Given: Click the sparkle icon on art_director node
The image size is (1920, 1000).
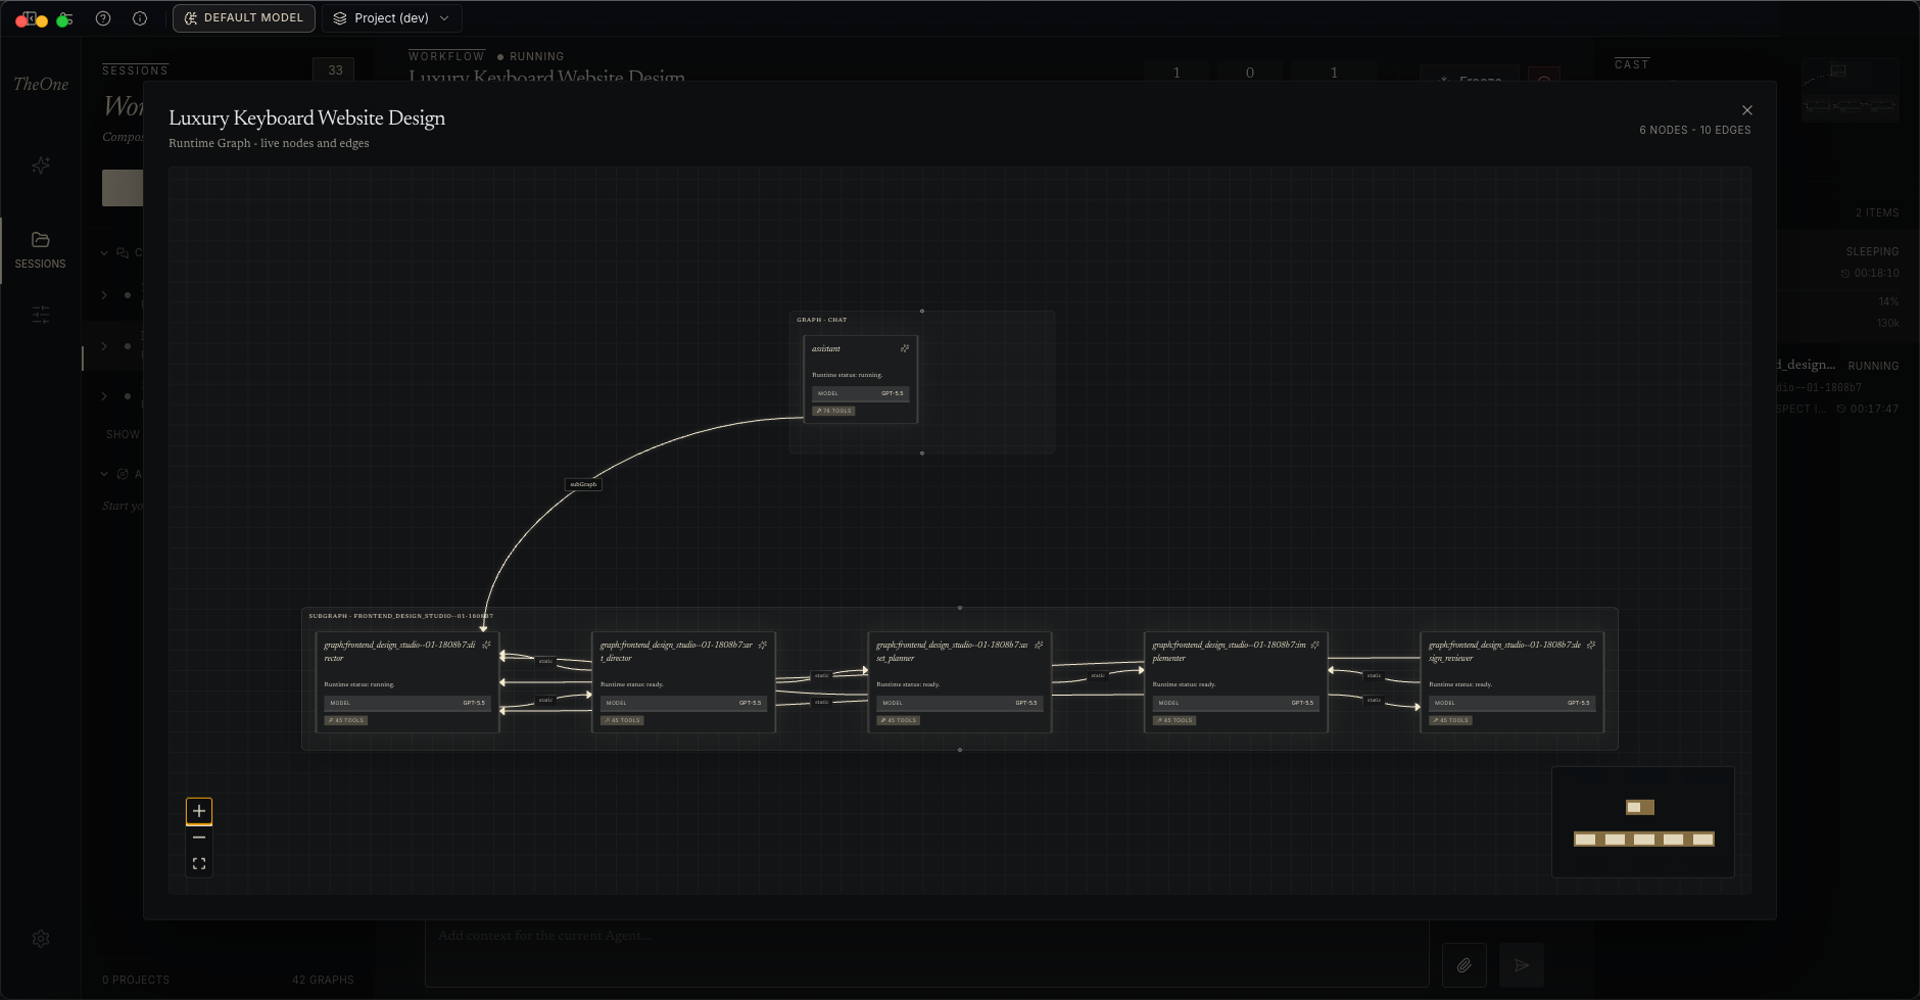Looking at the screenshot, I should tap(762, 645).
